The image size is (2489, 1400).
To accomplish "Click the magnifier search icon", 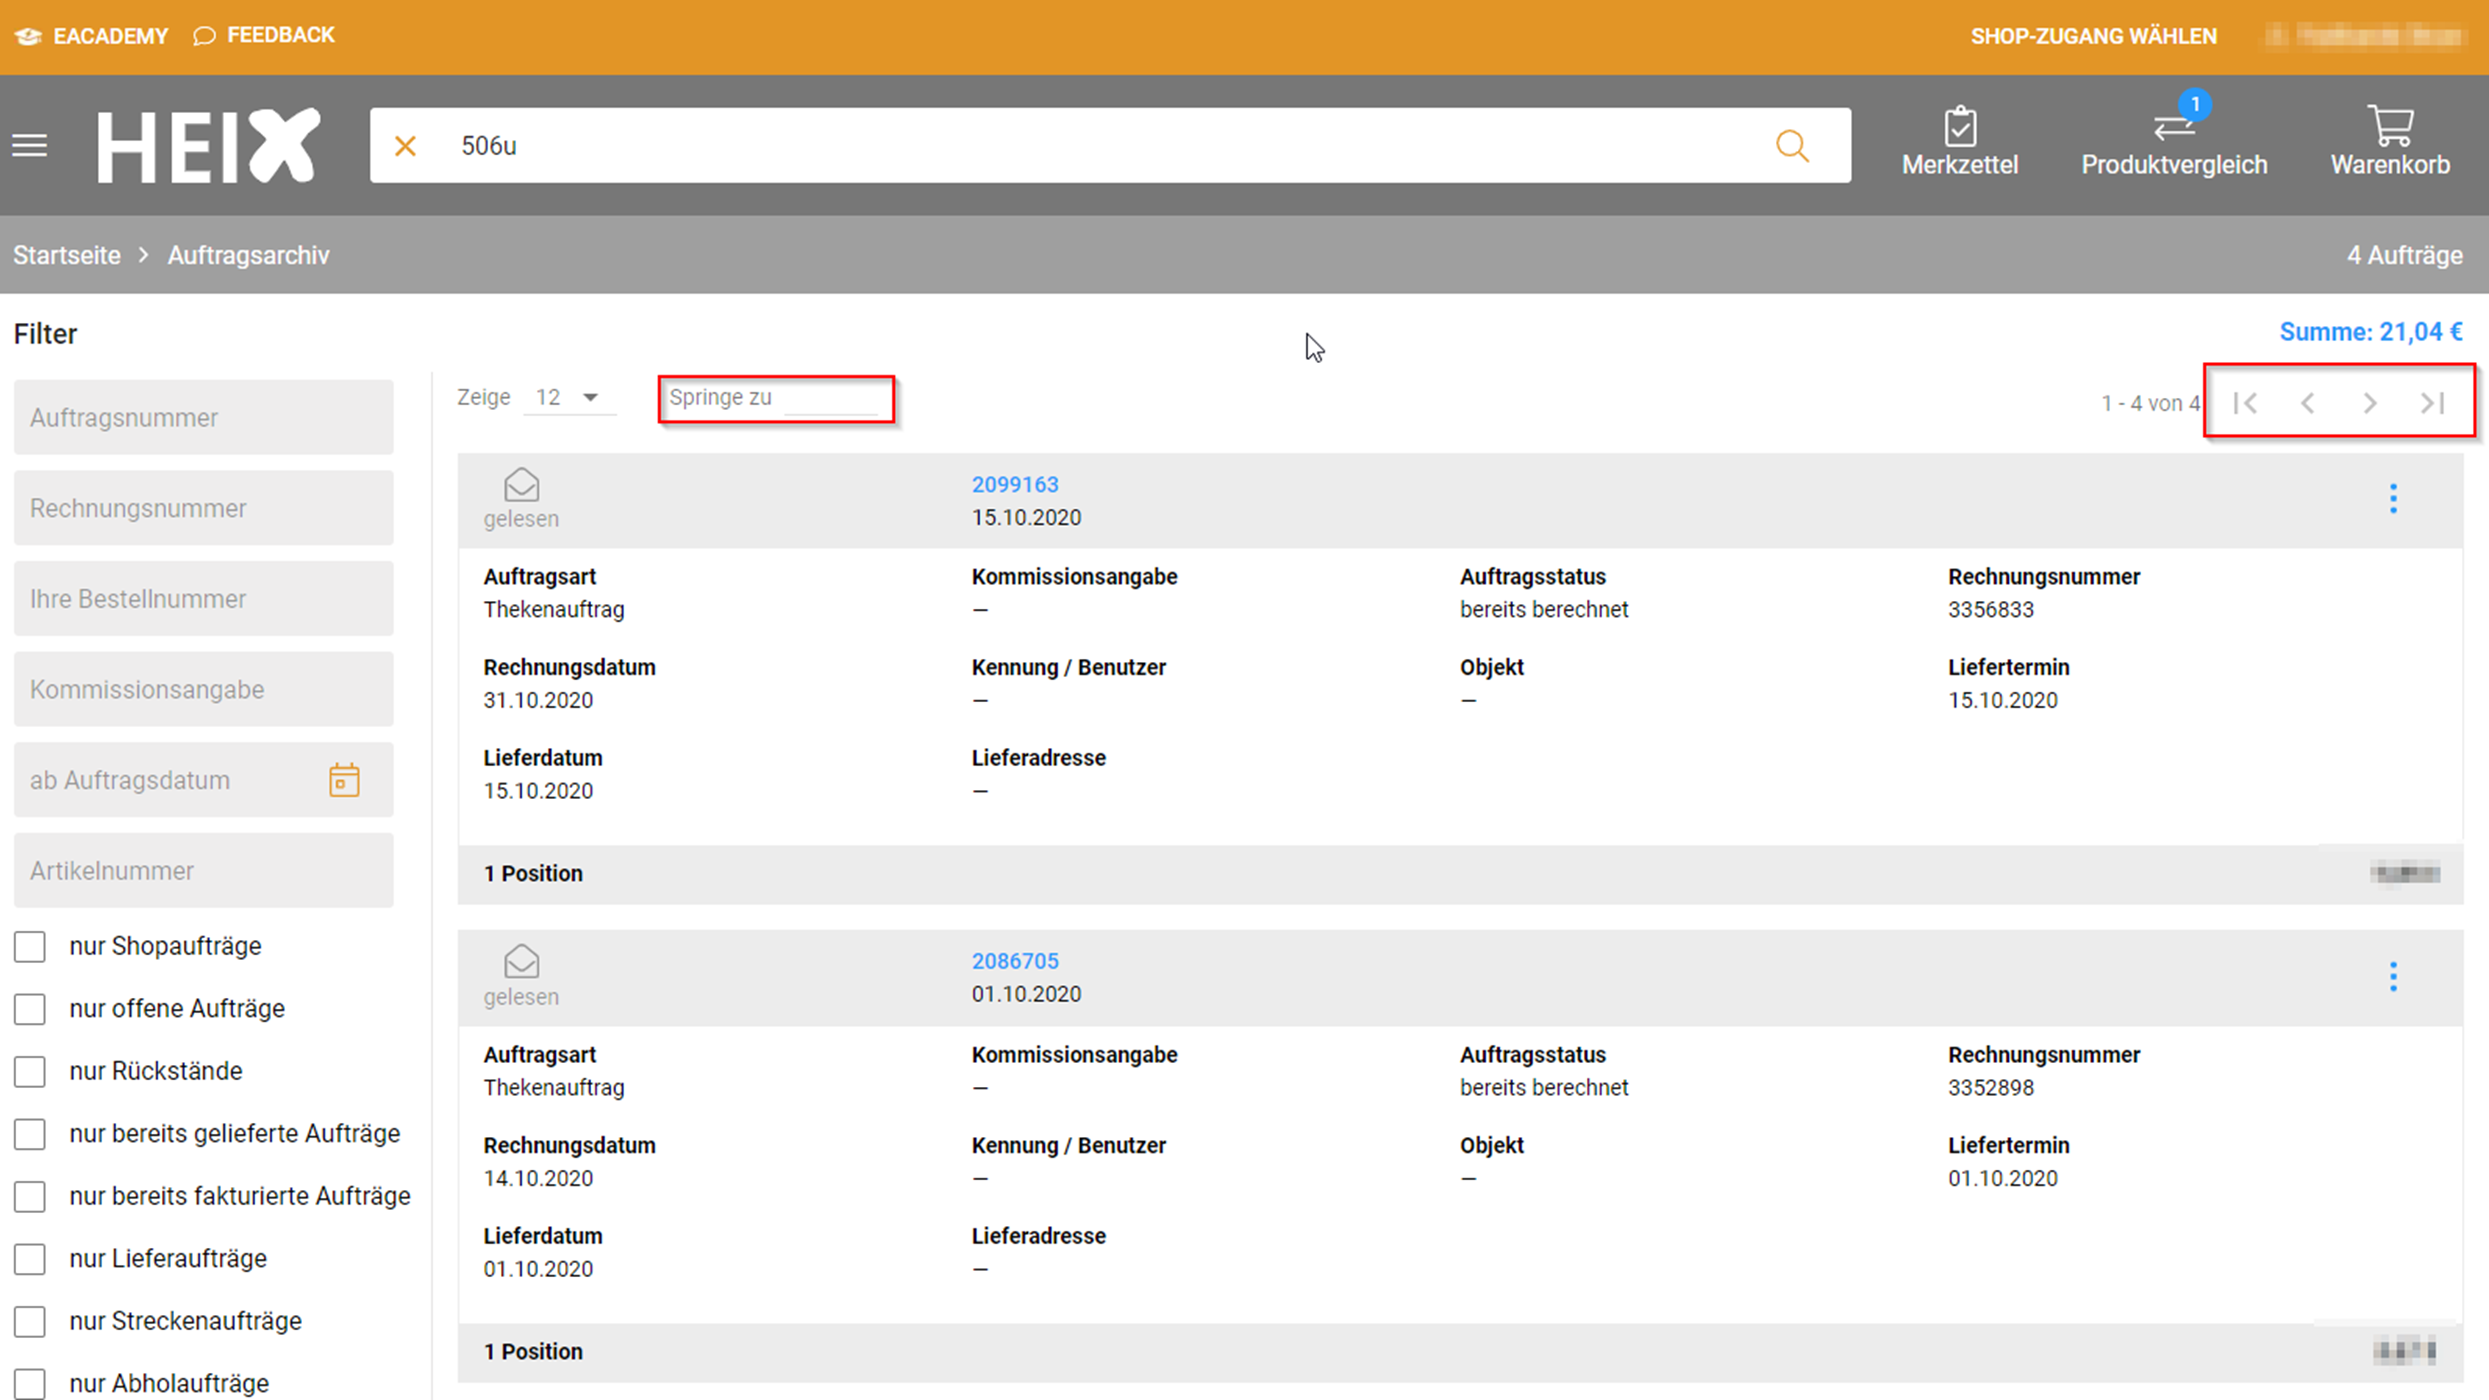I will pyautogui.click(x=1791, y=146).
